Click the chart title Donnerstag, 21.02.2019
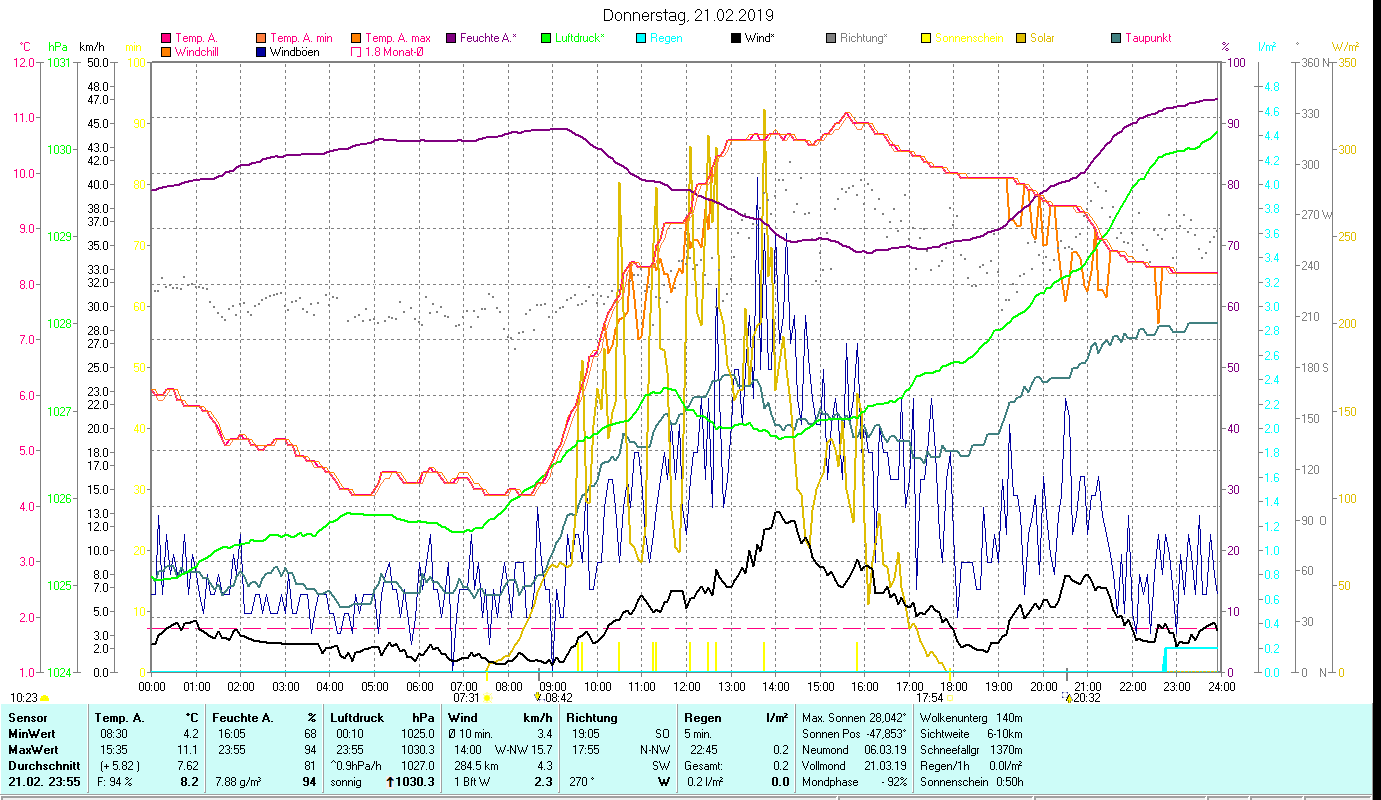The image size is (1381, 800). pos(689,15)
